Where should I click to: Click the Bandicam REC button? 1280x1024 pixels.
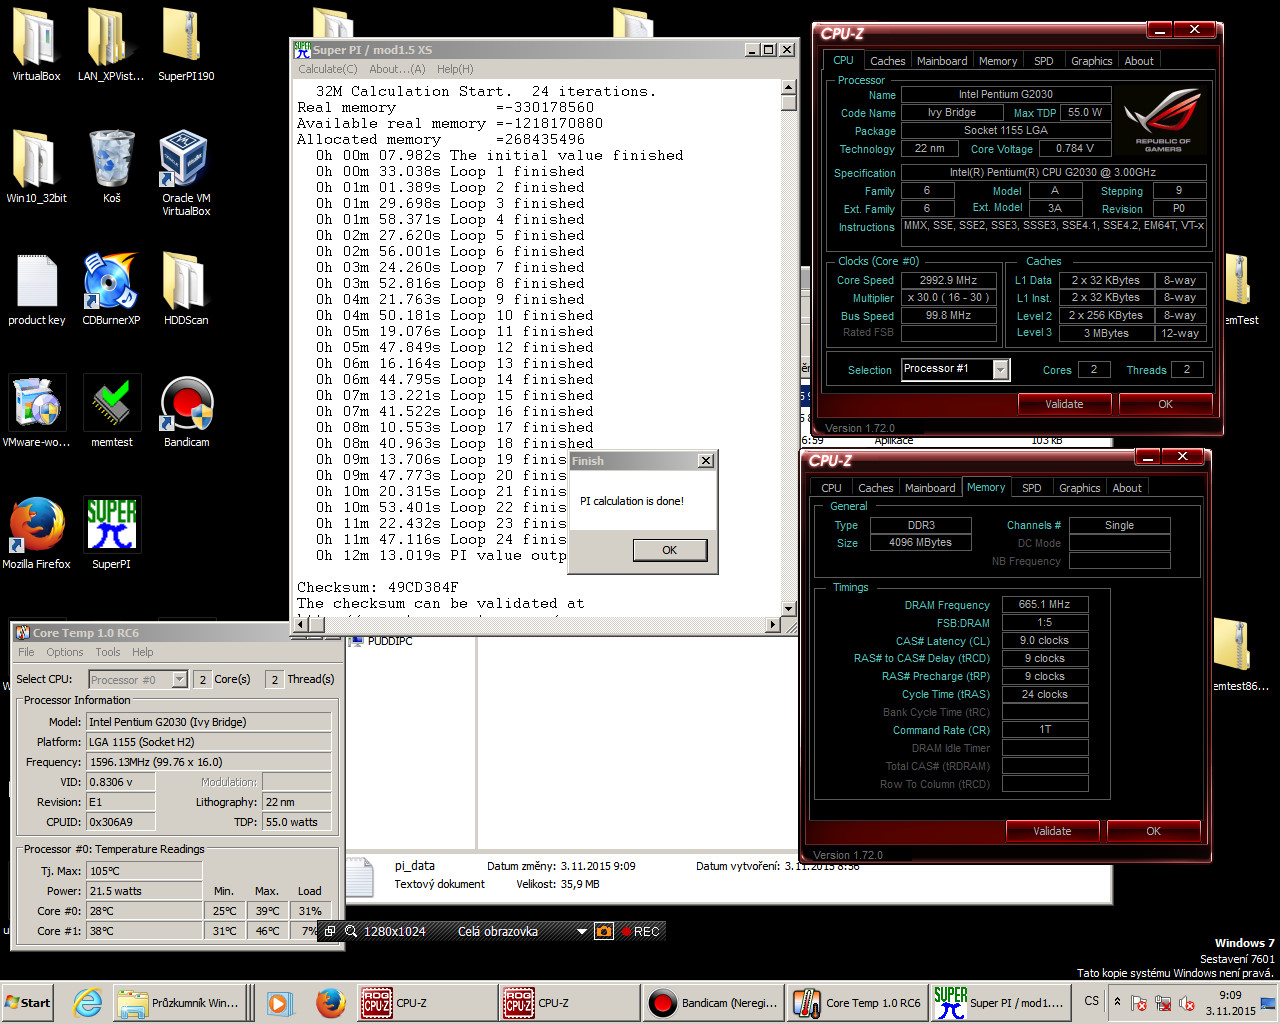[x=640, y=931]
